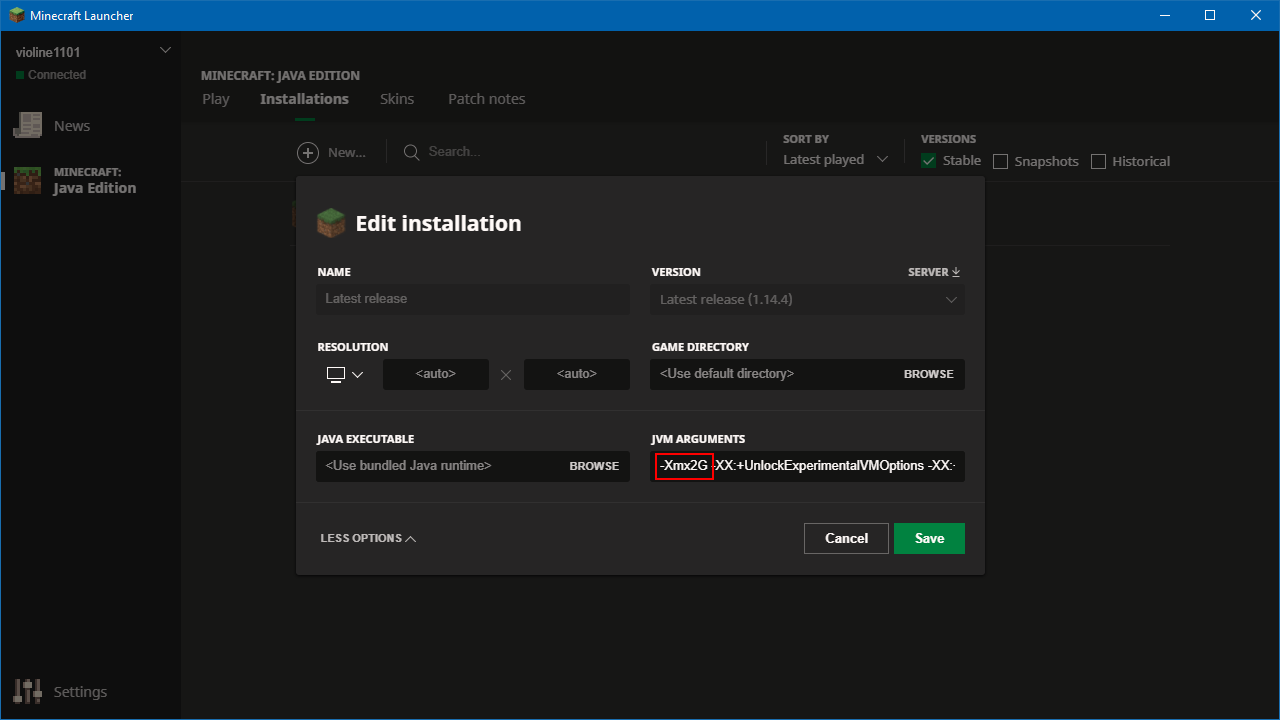Click the search magnifier icon
This screenshot has width=1280, height=720.
(411, 152)
